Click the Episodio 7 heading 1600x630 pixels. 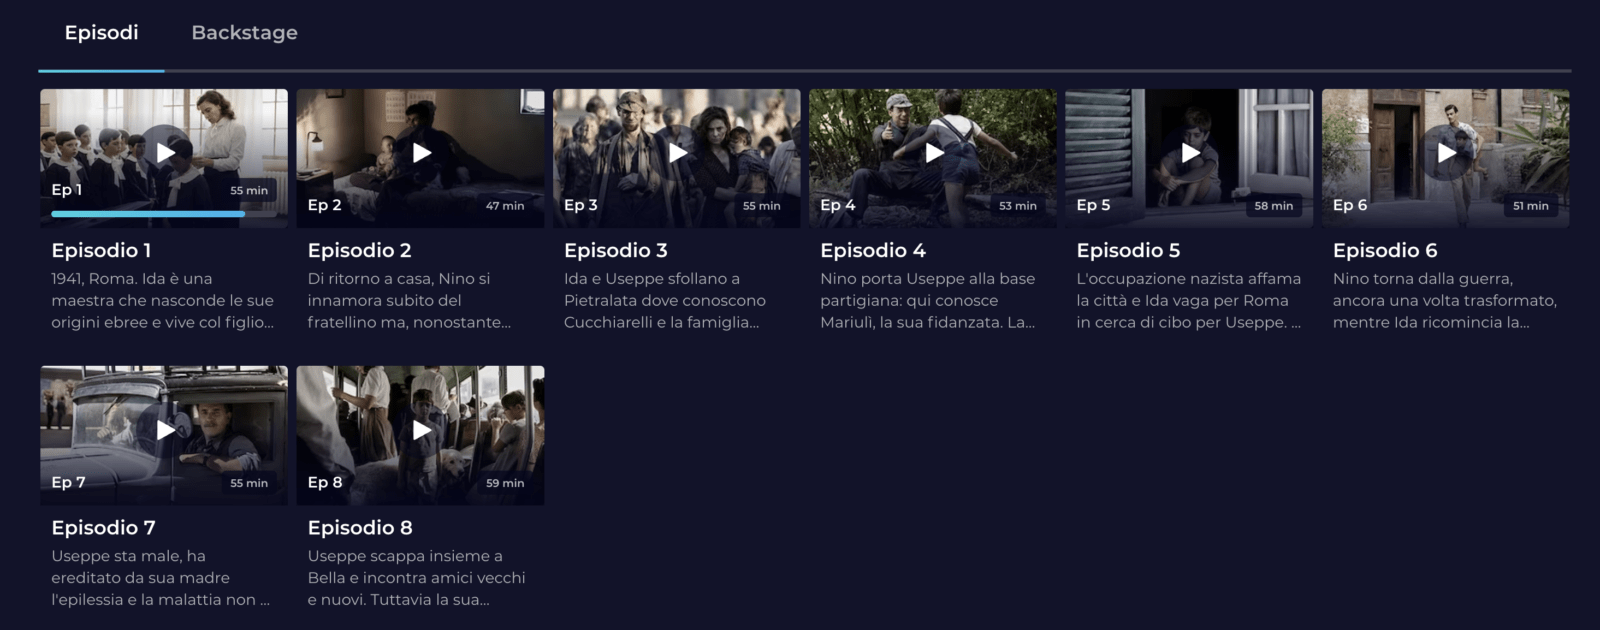pos(103,527)
